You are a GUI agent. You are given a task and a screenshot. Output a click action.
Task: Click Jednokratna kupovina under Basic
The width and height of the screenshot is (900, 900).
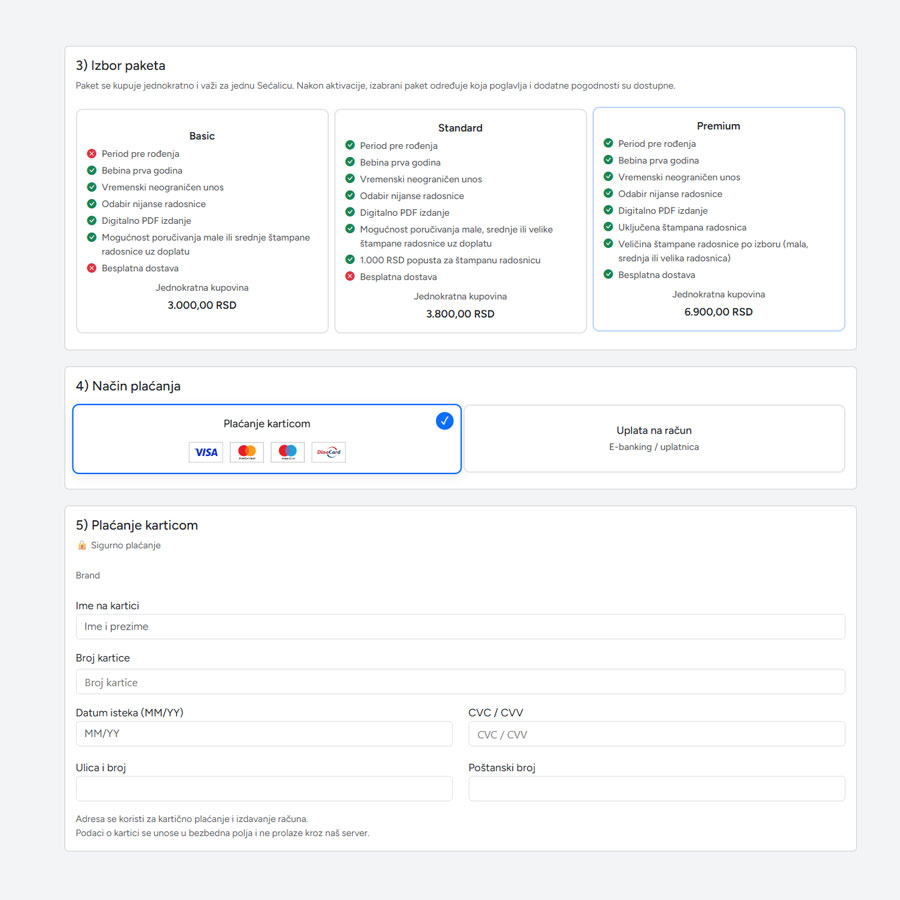point(202,288)
